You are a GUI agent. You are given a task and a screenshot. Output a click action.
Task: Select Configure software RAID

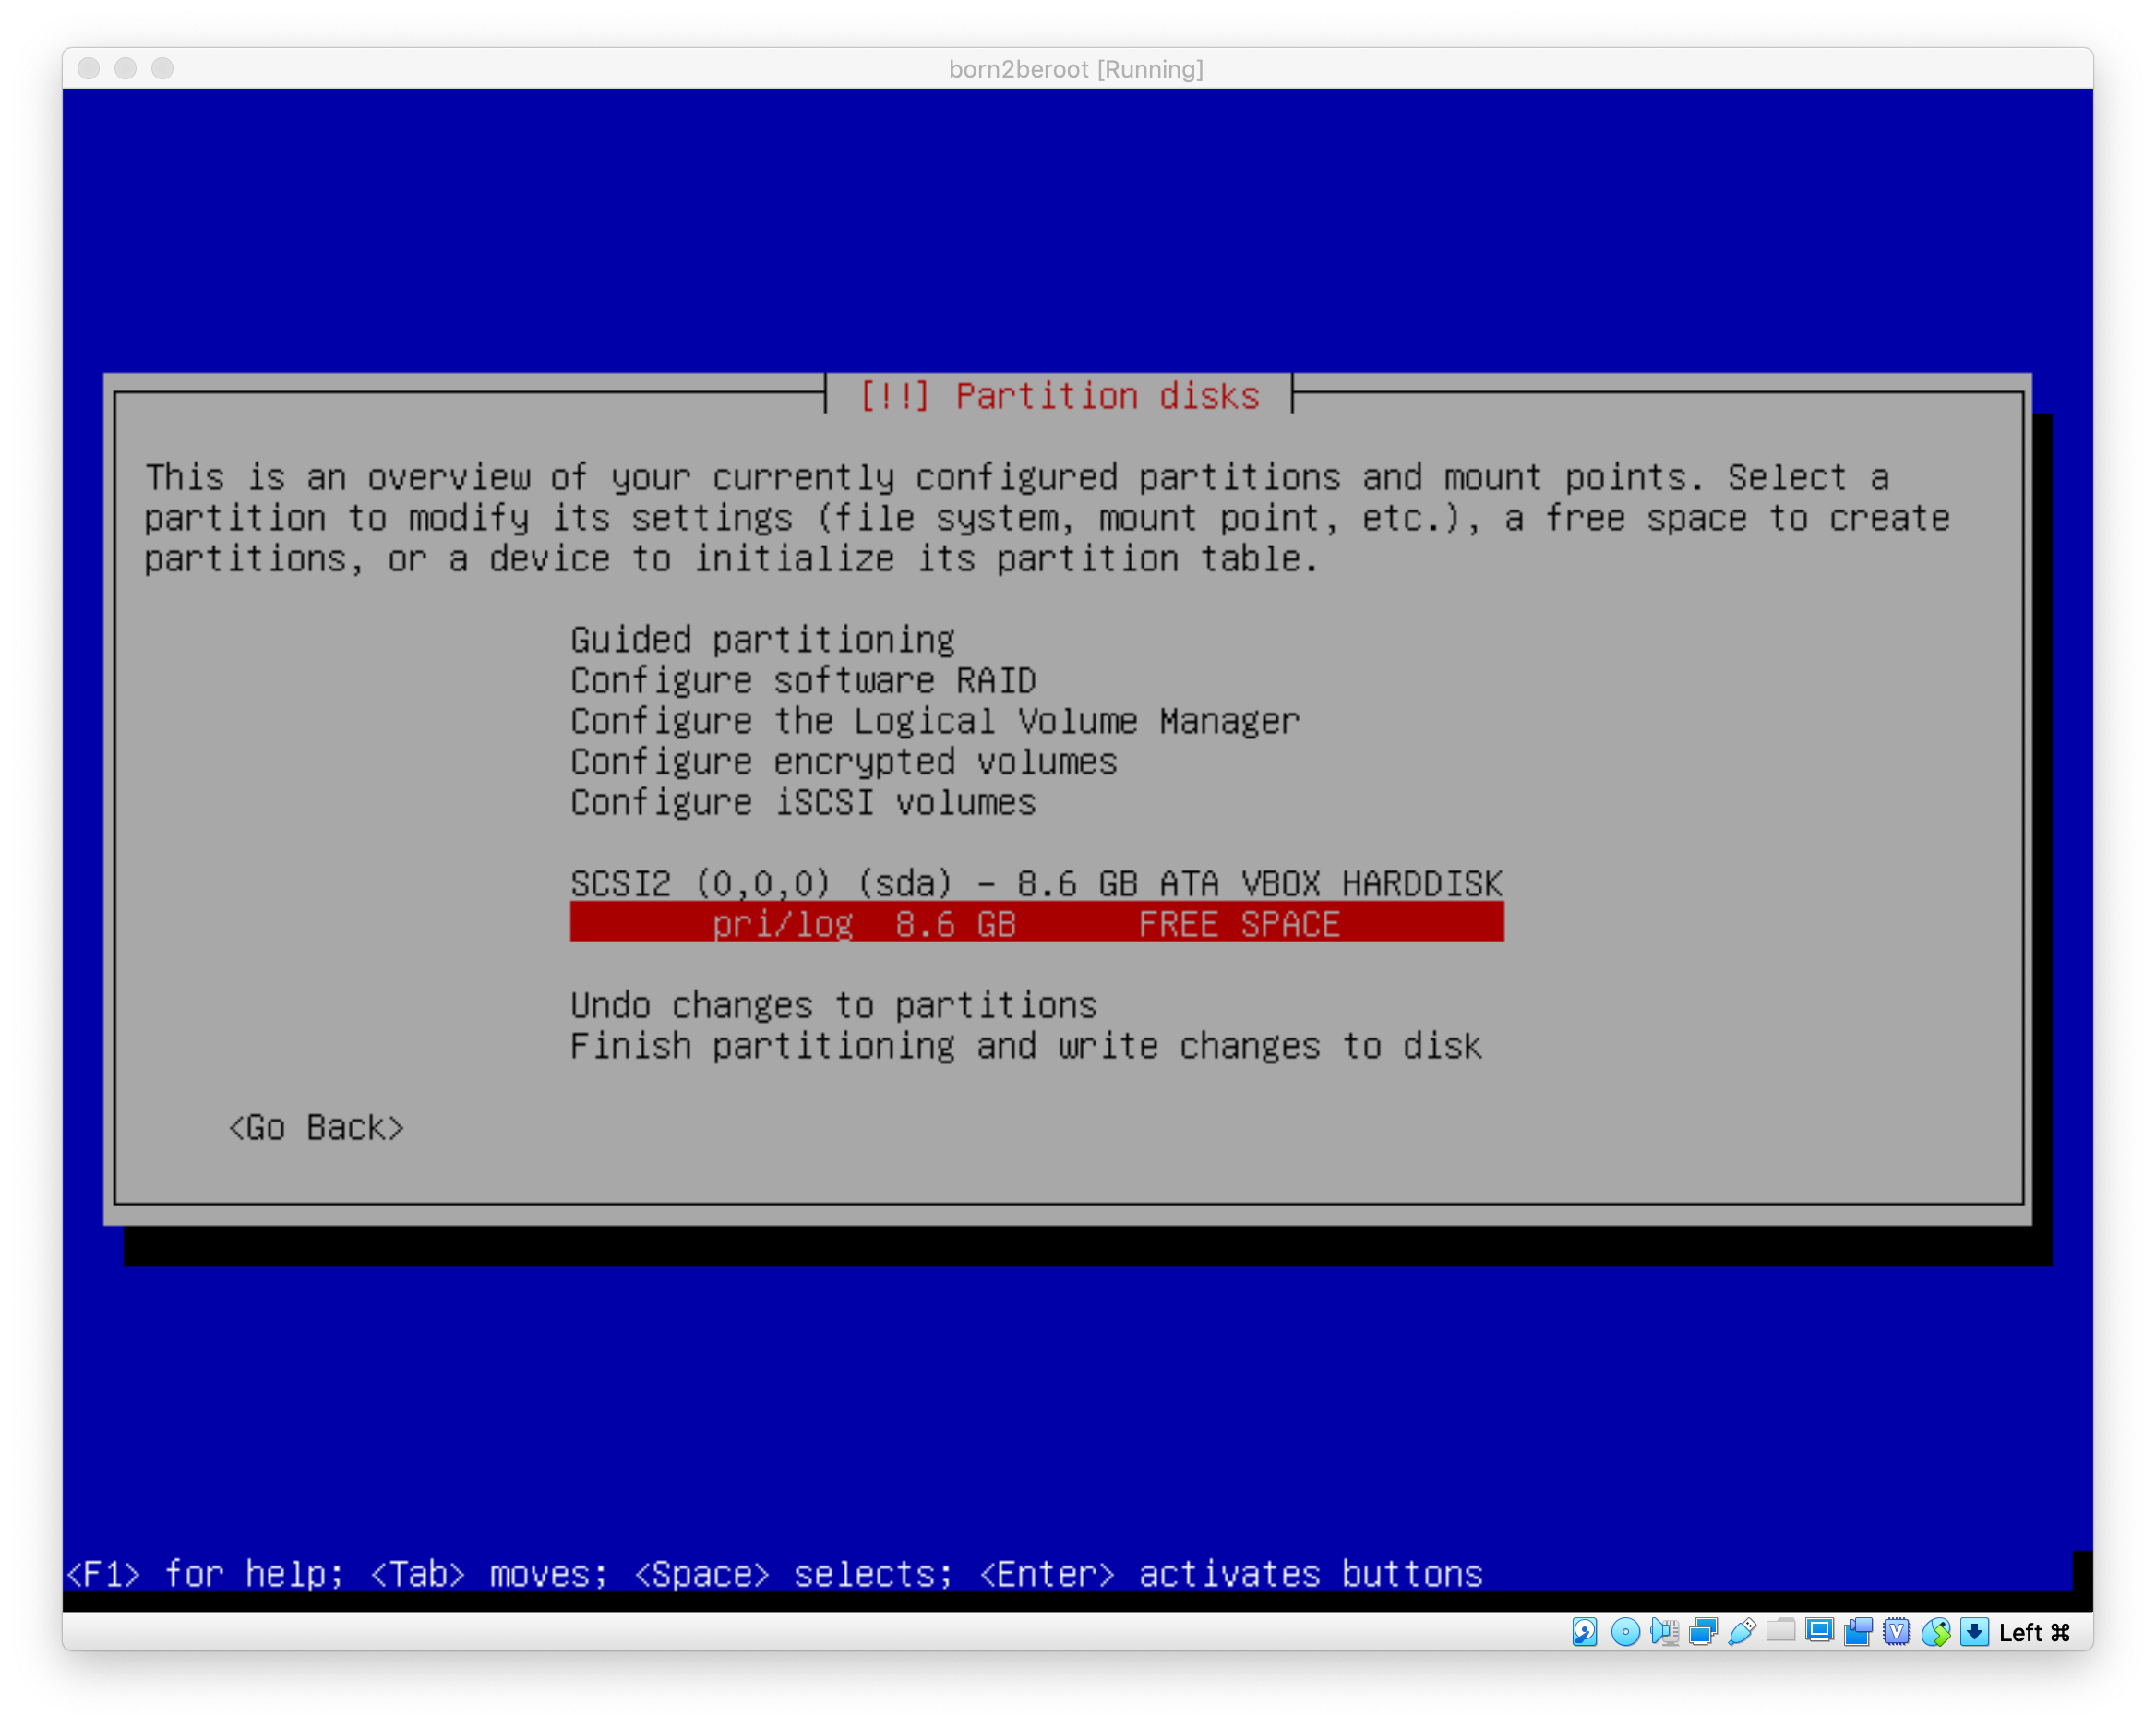pos(803,680)
